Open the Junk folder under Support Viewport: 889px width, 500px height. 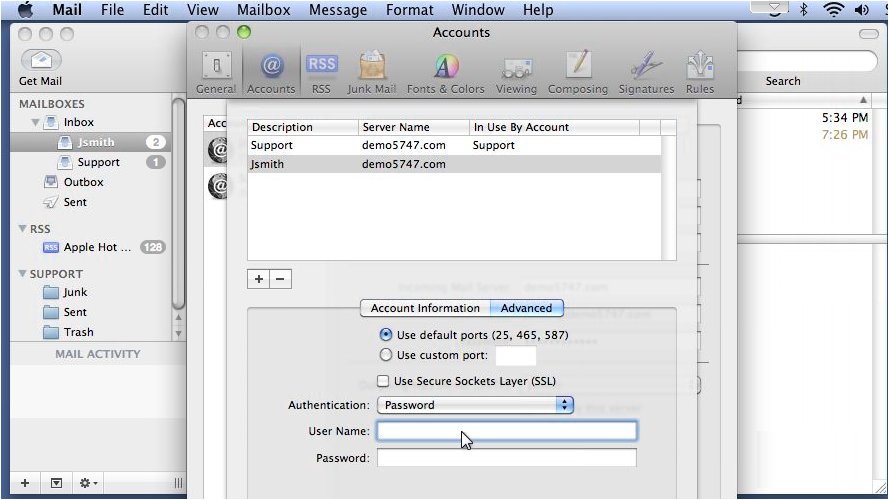[75, 292]
